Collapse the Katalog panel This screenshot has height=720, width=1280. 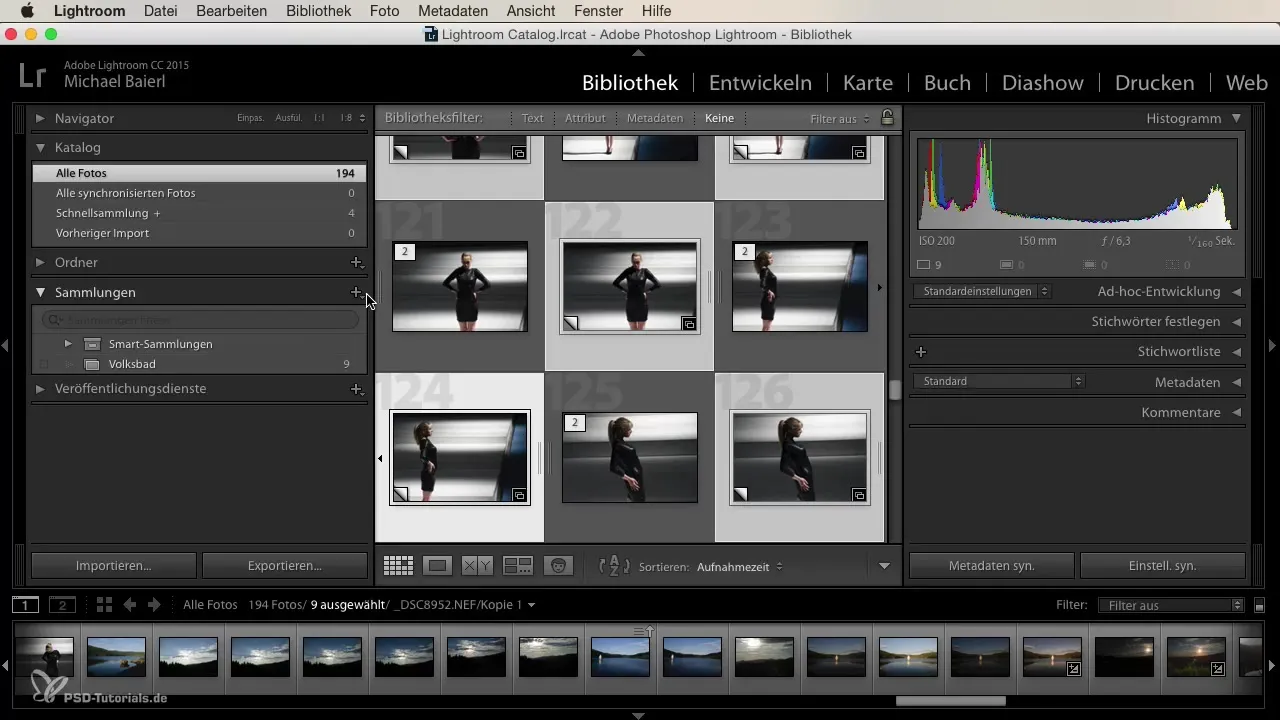tap(40, 147)
